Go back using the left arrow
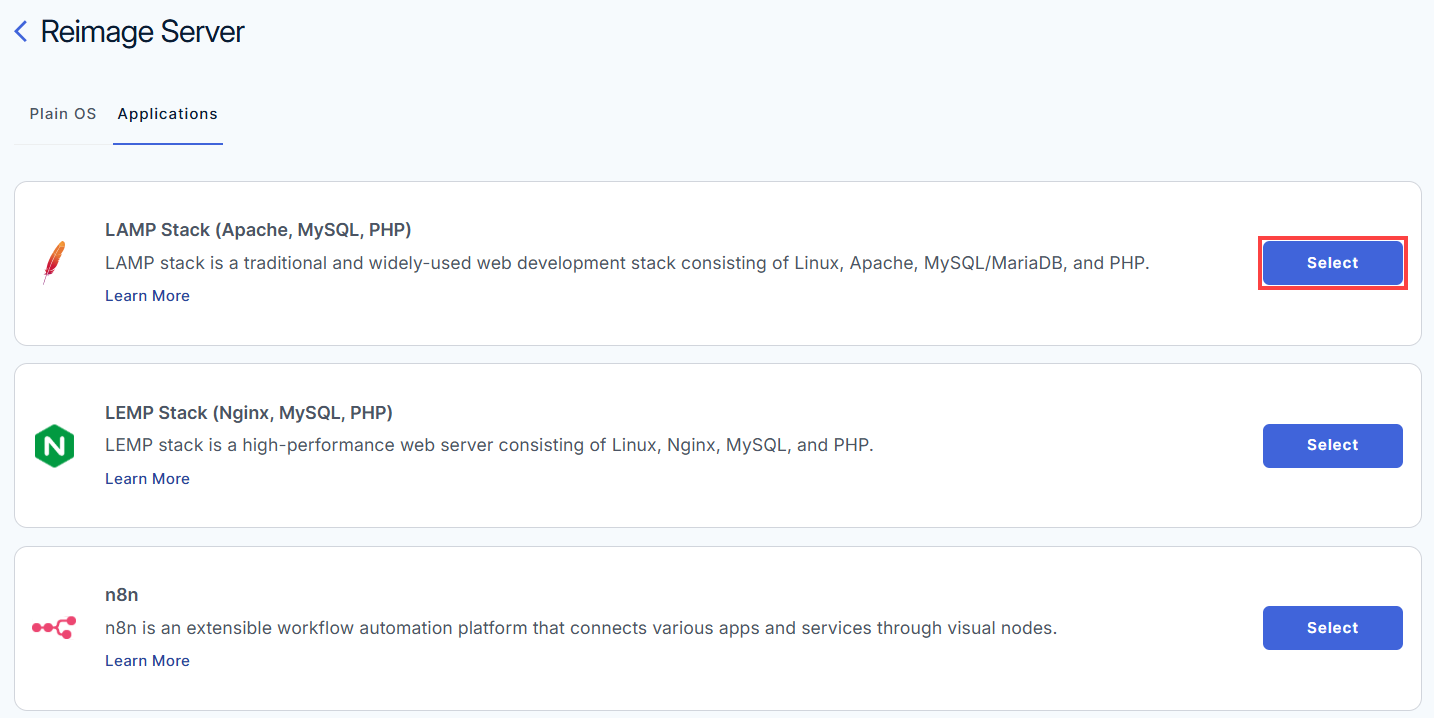1434x718 pixels. (21, 31)
